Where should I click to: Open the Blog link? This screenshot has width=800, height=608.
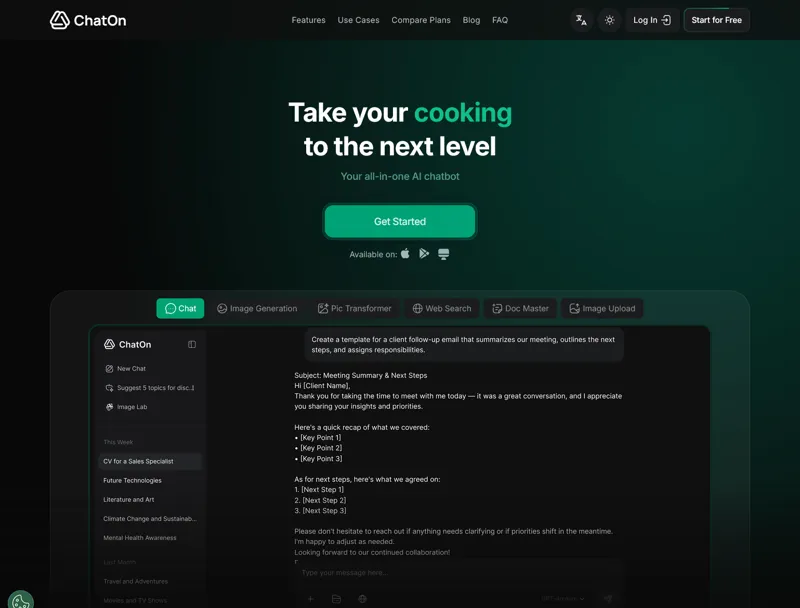pos(471,20)
